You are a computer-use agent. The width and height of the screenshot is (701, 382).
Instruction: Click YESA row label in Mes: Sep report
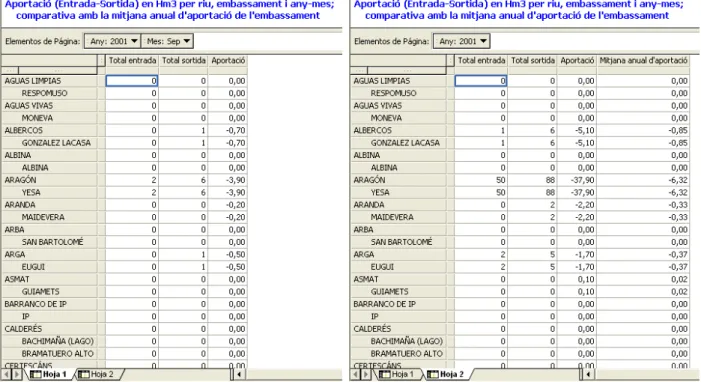tap(49, 193)
